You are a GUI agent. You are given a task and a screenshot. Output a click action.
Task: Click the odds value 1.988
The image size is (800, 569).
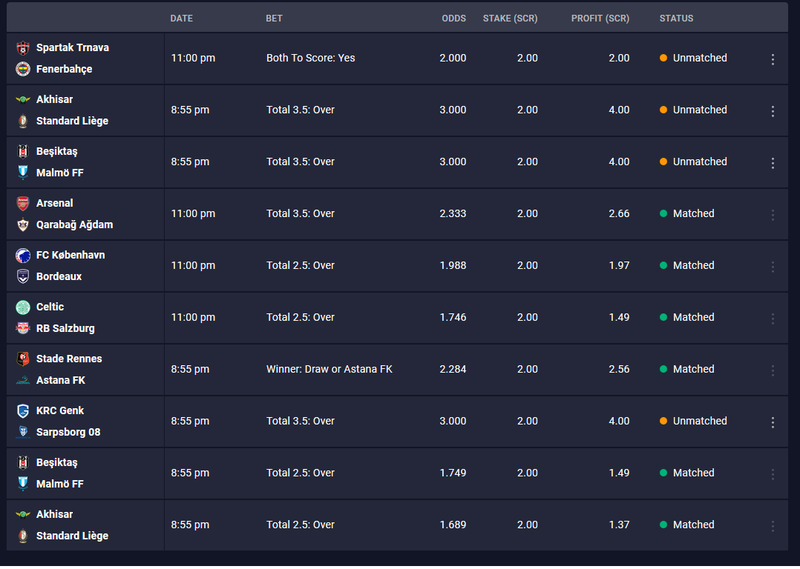[453, 266]
